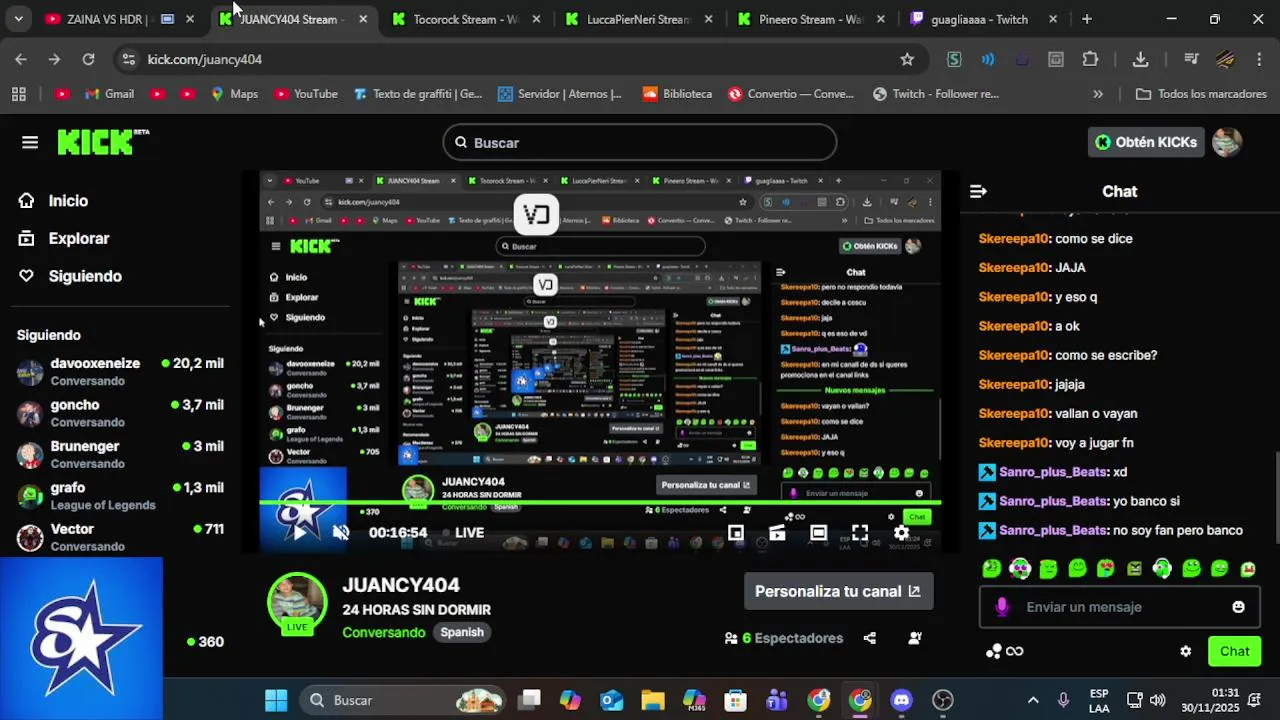Show hidden system tray icons
Screen dimensions: 1280x720
click(1033, 700)
